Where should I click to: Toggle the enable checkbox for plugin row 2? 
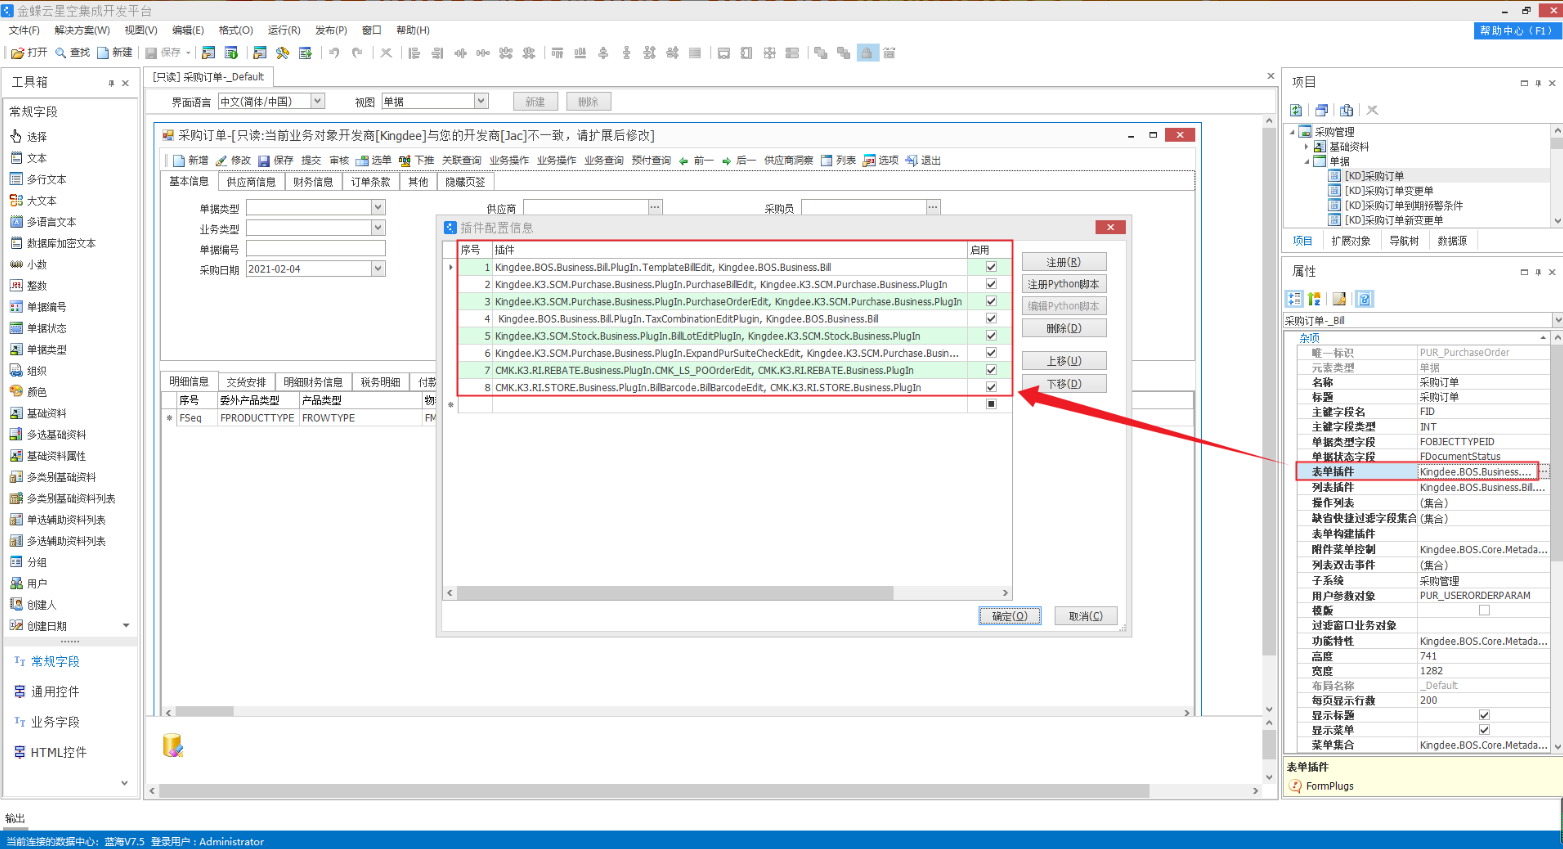tap(991, 284)
